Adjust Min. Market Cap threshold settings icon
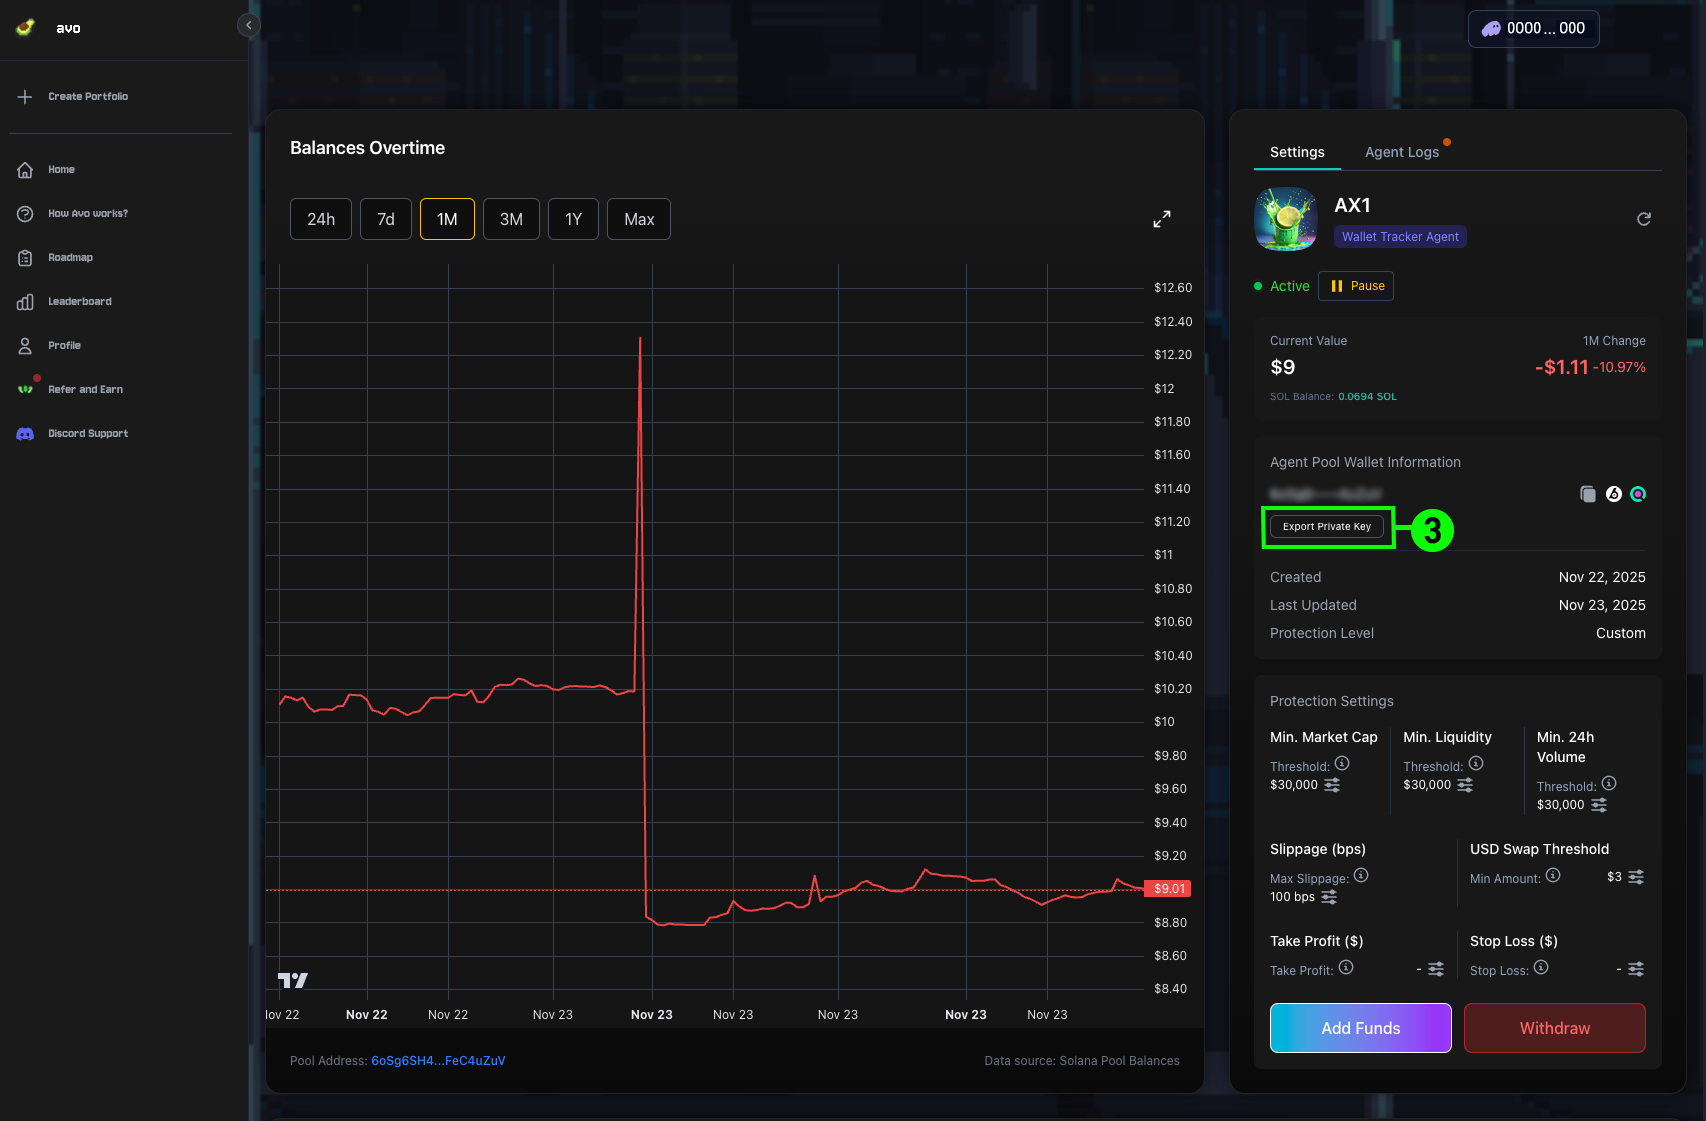 (1332, 786)
